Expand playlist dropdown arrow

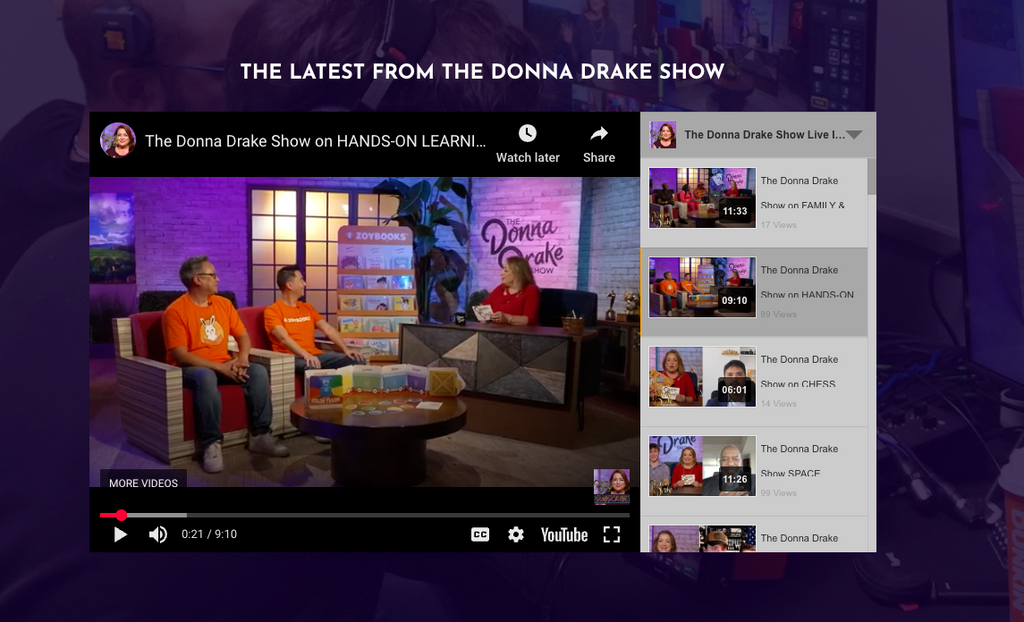[854, 135]
